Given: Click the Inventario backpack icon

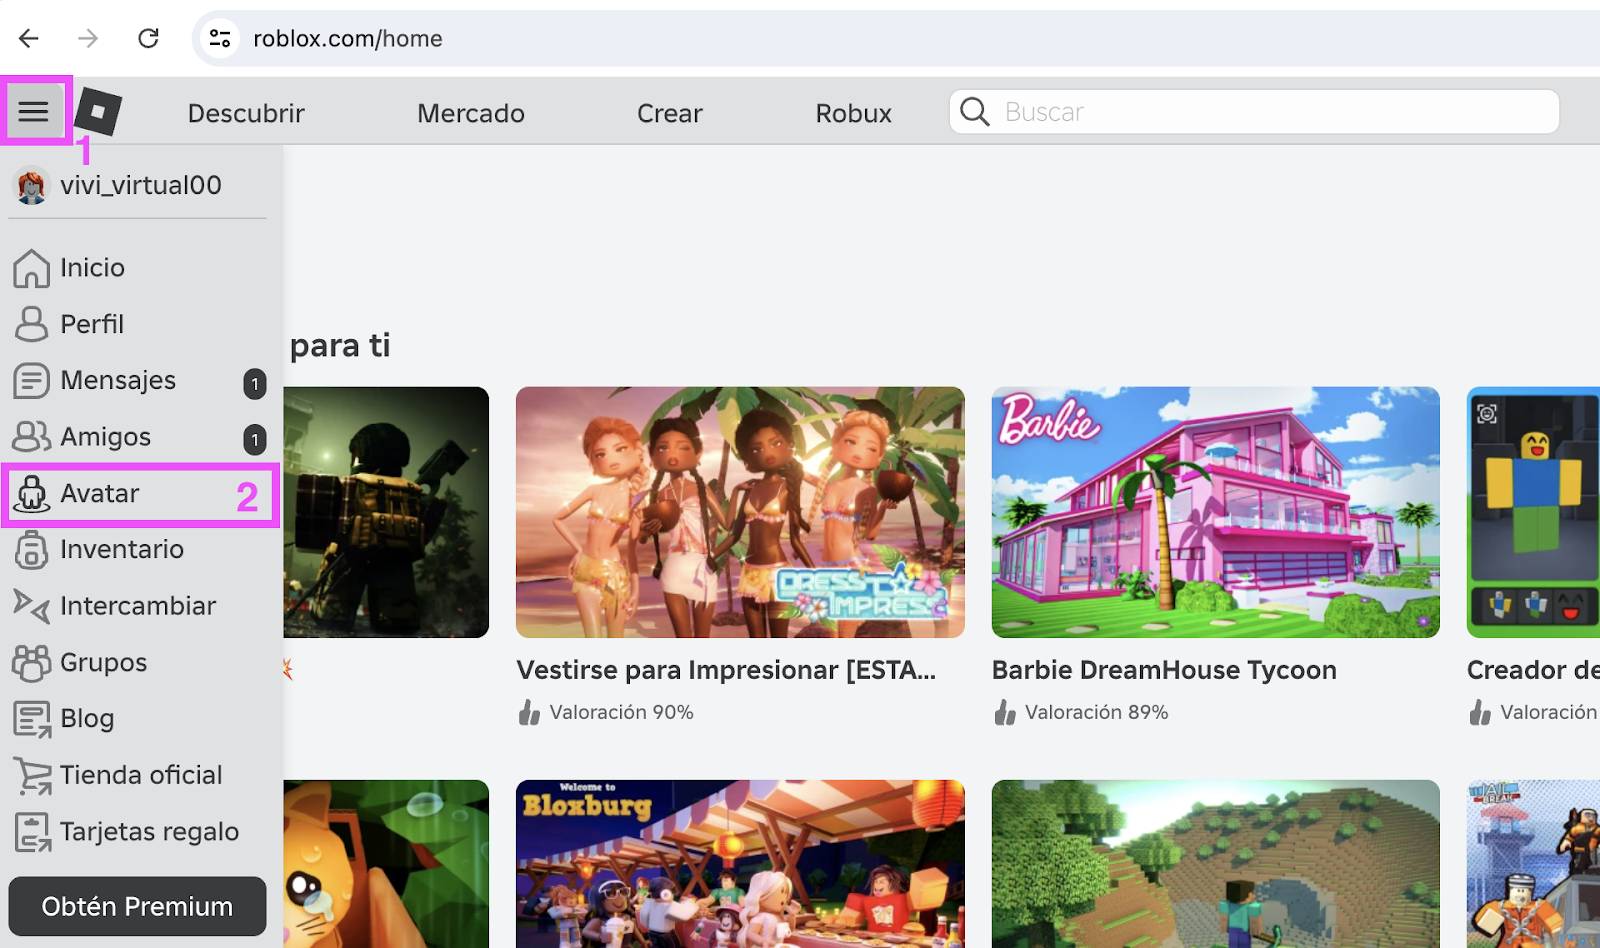Looking at the screenshot, I should coord(31,550).
